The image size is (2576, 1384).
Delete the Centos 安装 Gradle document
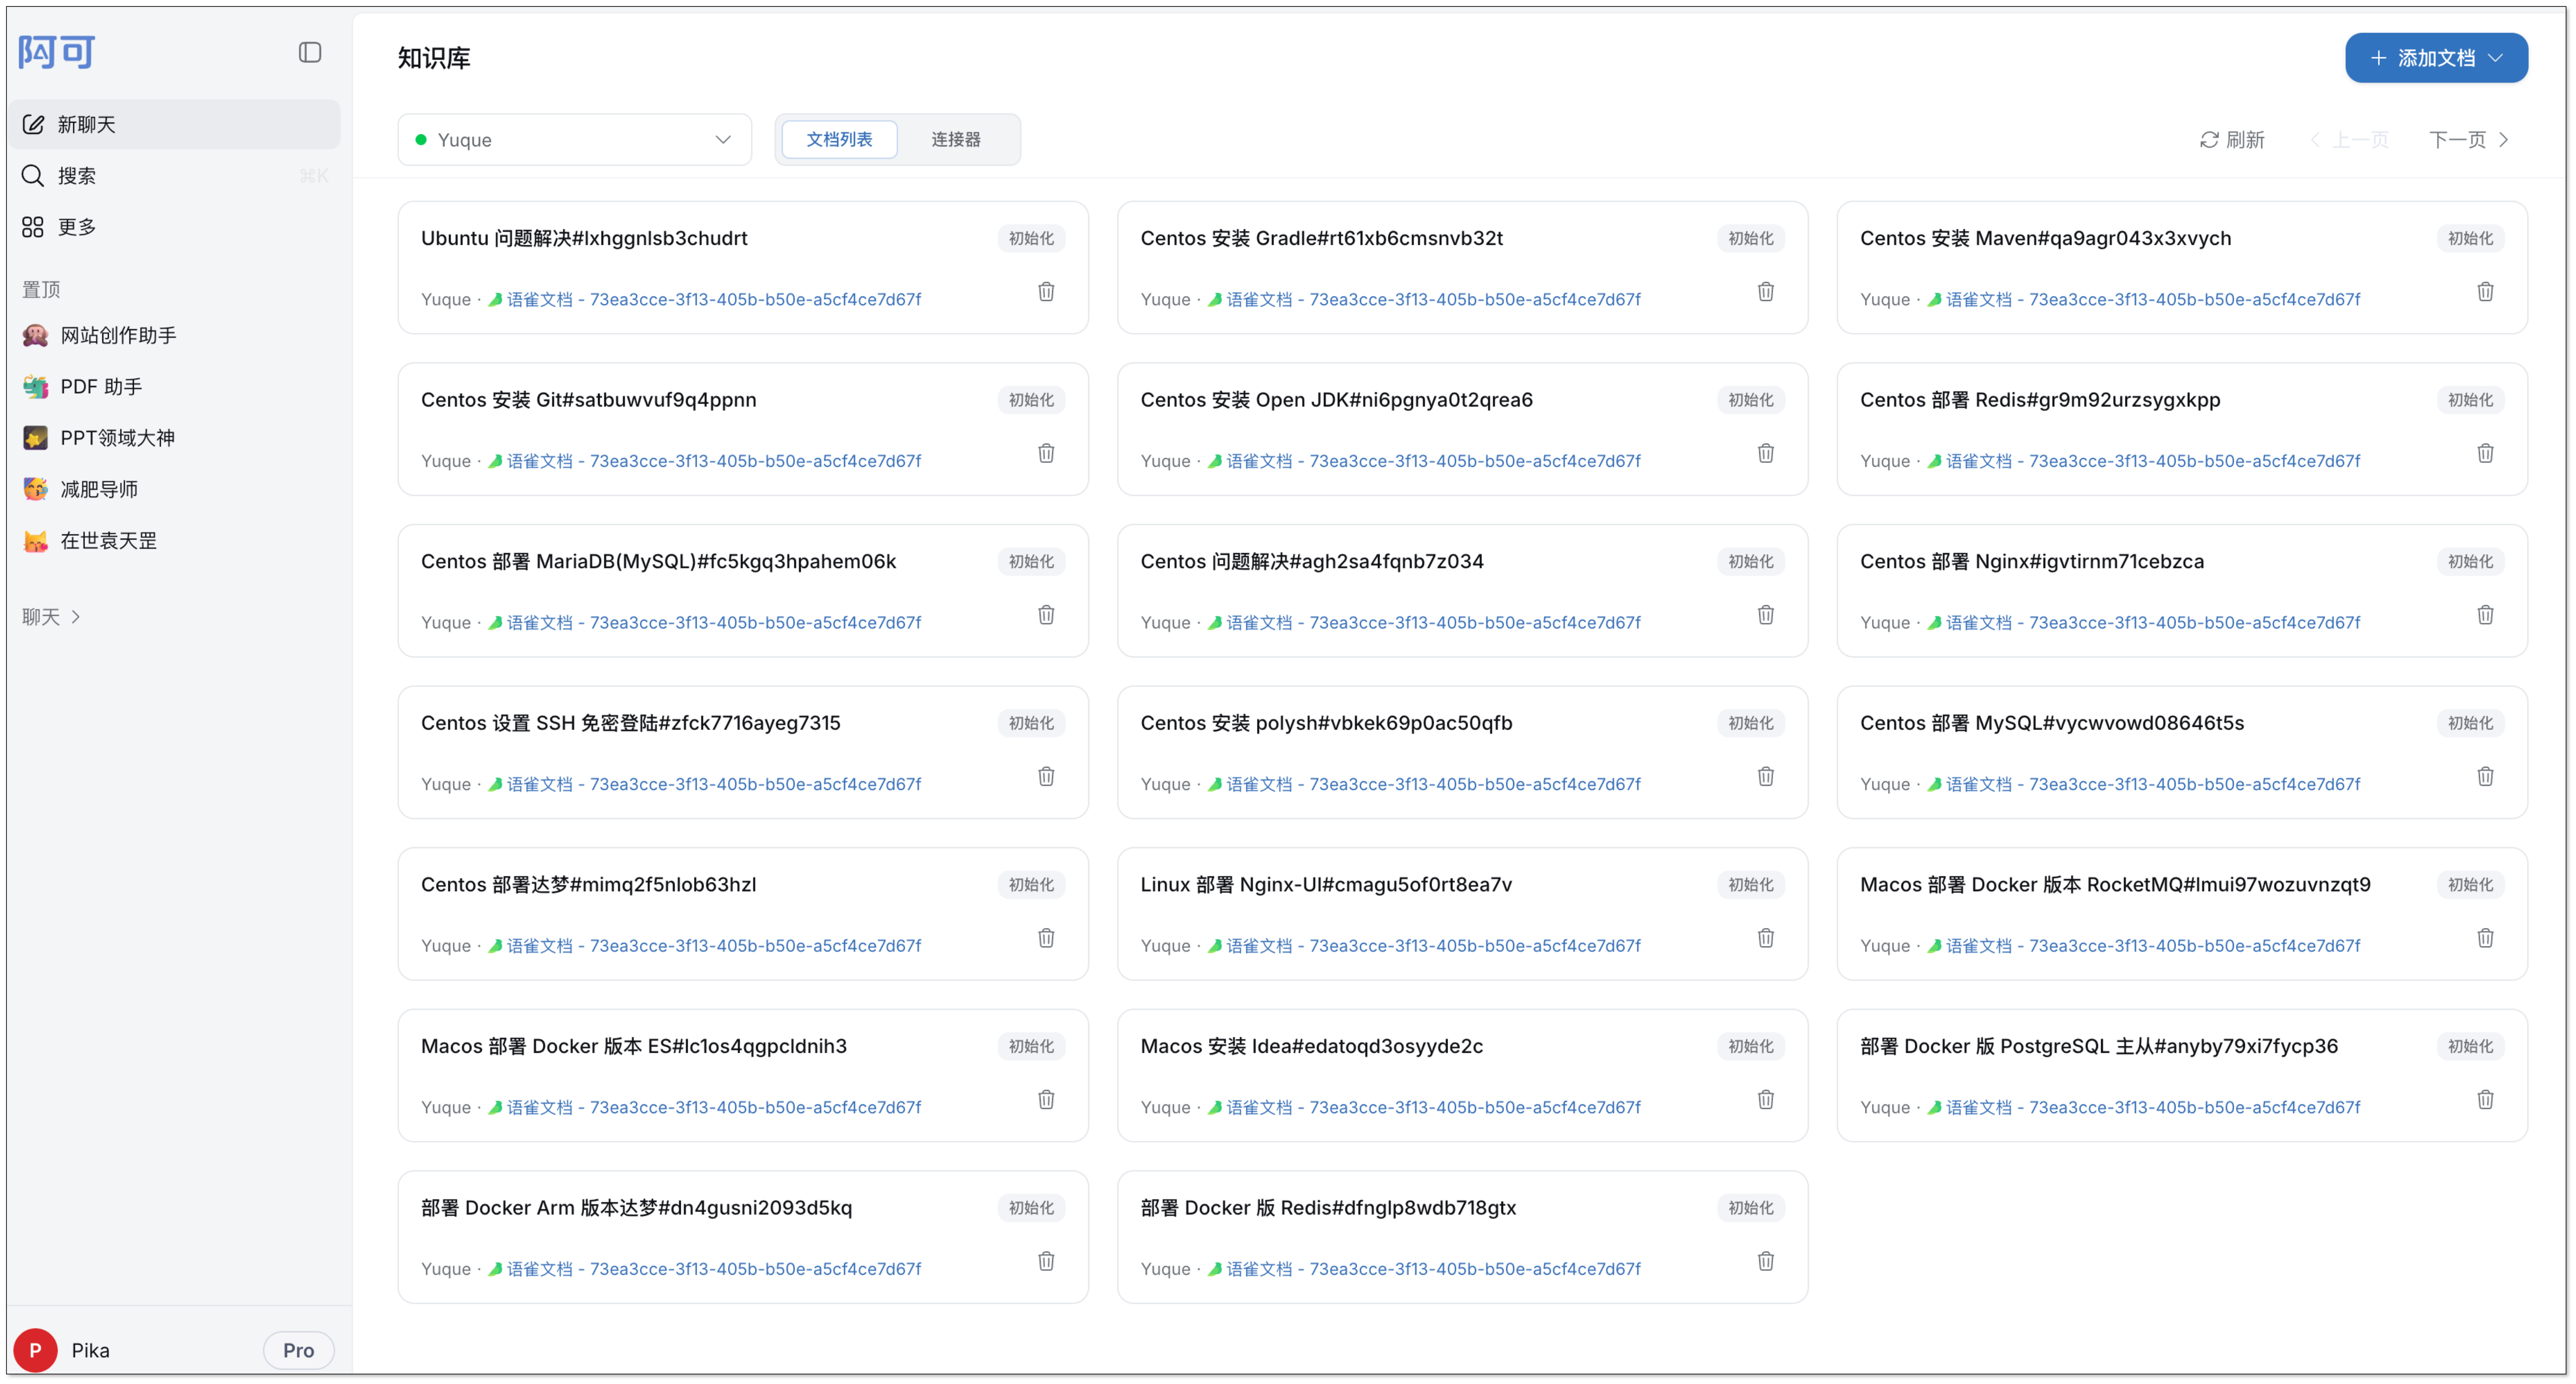click(x=1766, y=292)
